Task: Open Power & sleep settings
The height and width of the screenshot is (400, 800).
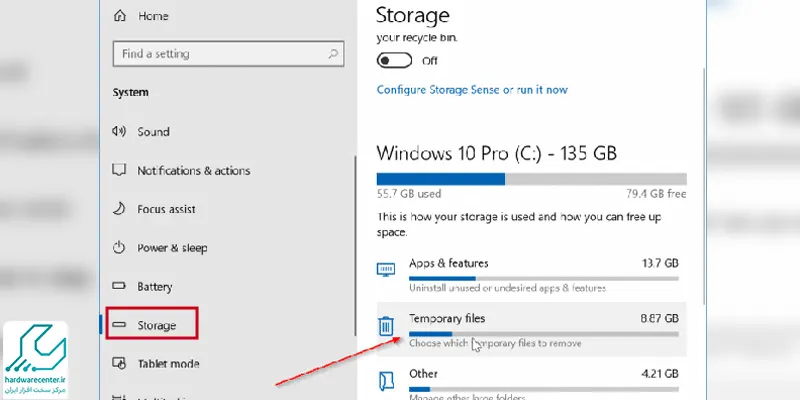Action: pos(172,248)
